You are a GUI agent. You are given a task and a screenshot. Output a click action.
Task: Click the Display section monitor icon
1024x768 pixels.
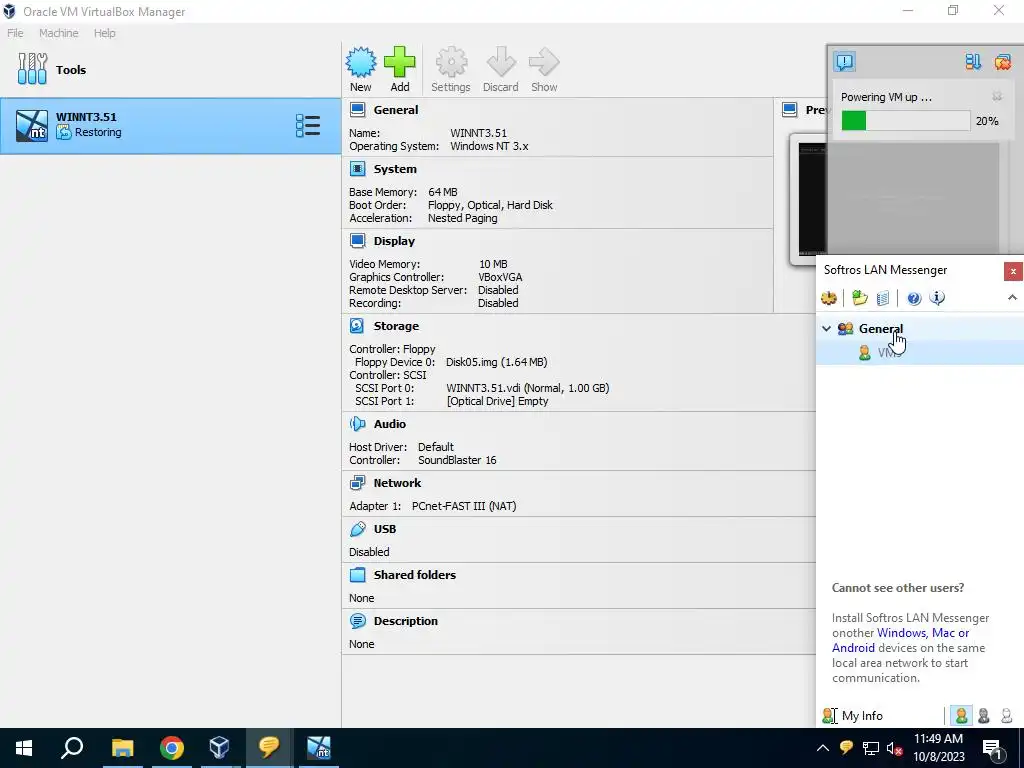point(358,241)
